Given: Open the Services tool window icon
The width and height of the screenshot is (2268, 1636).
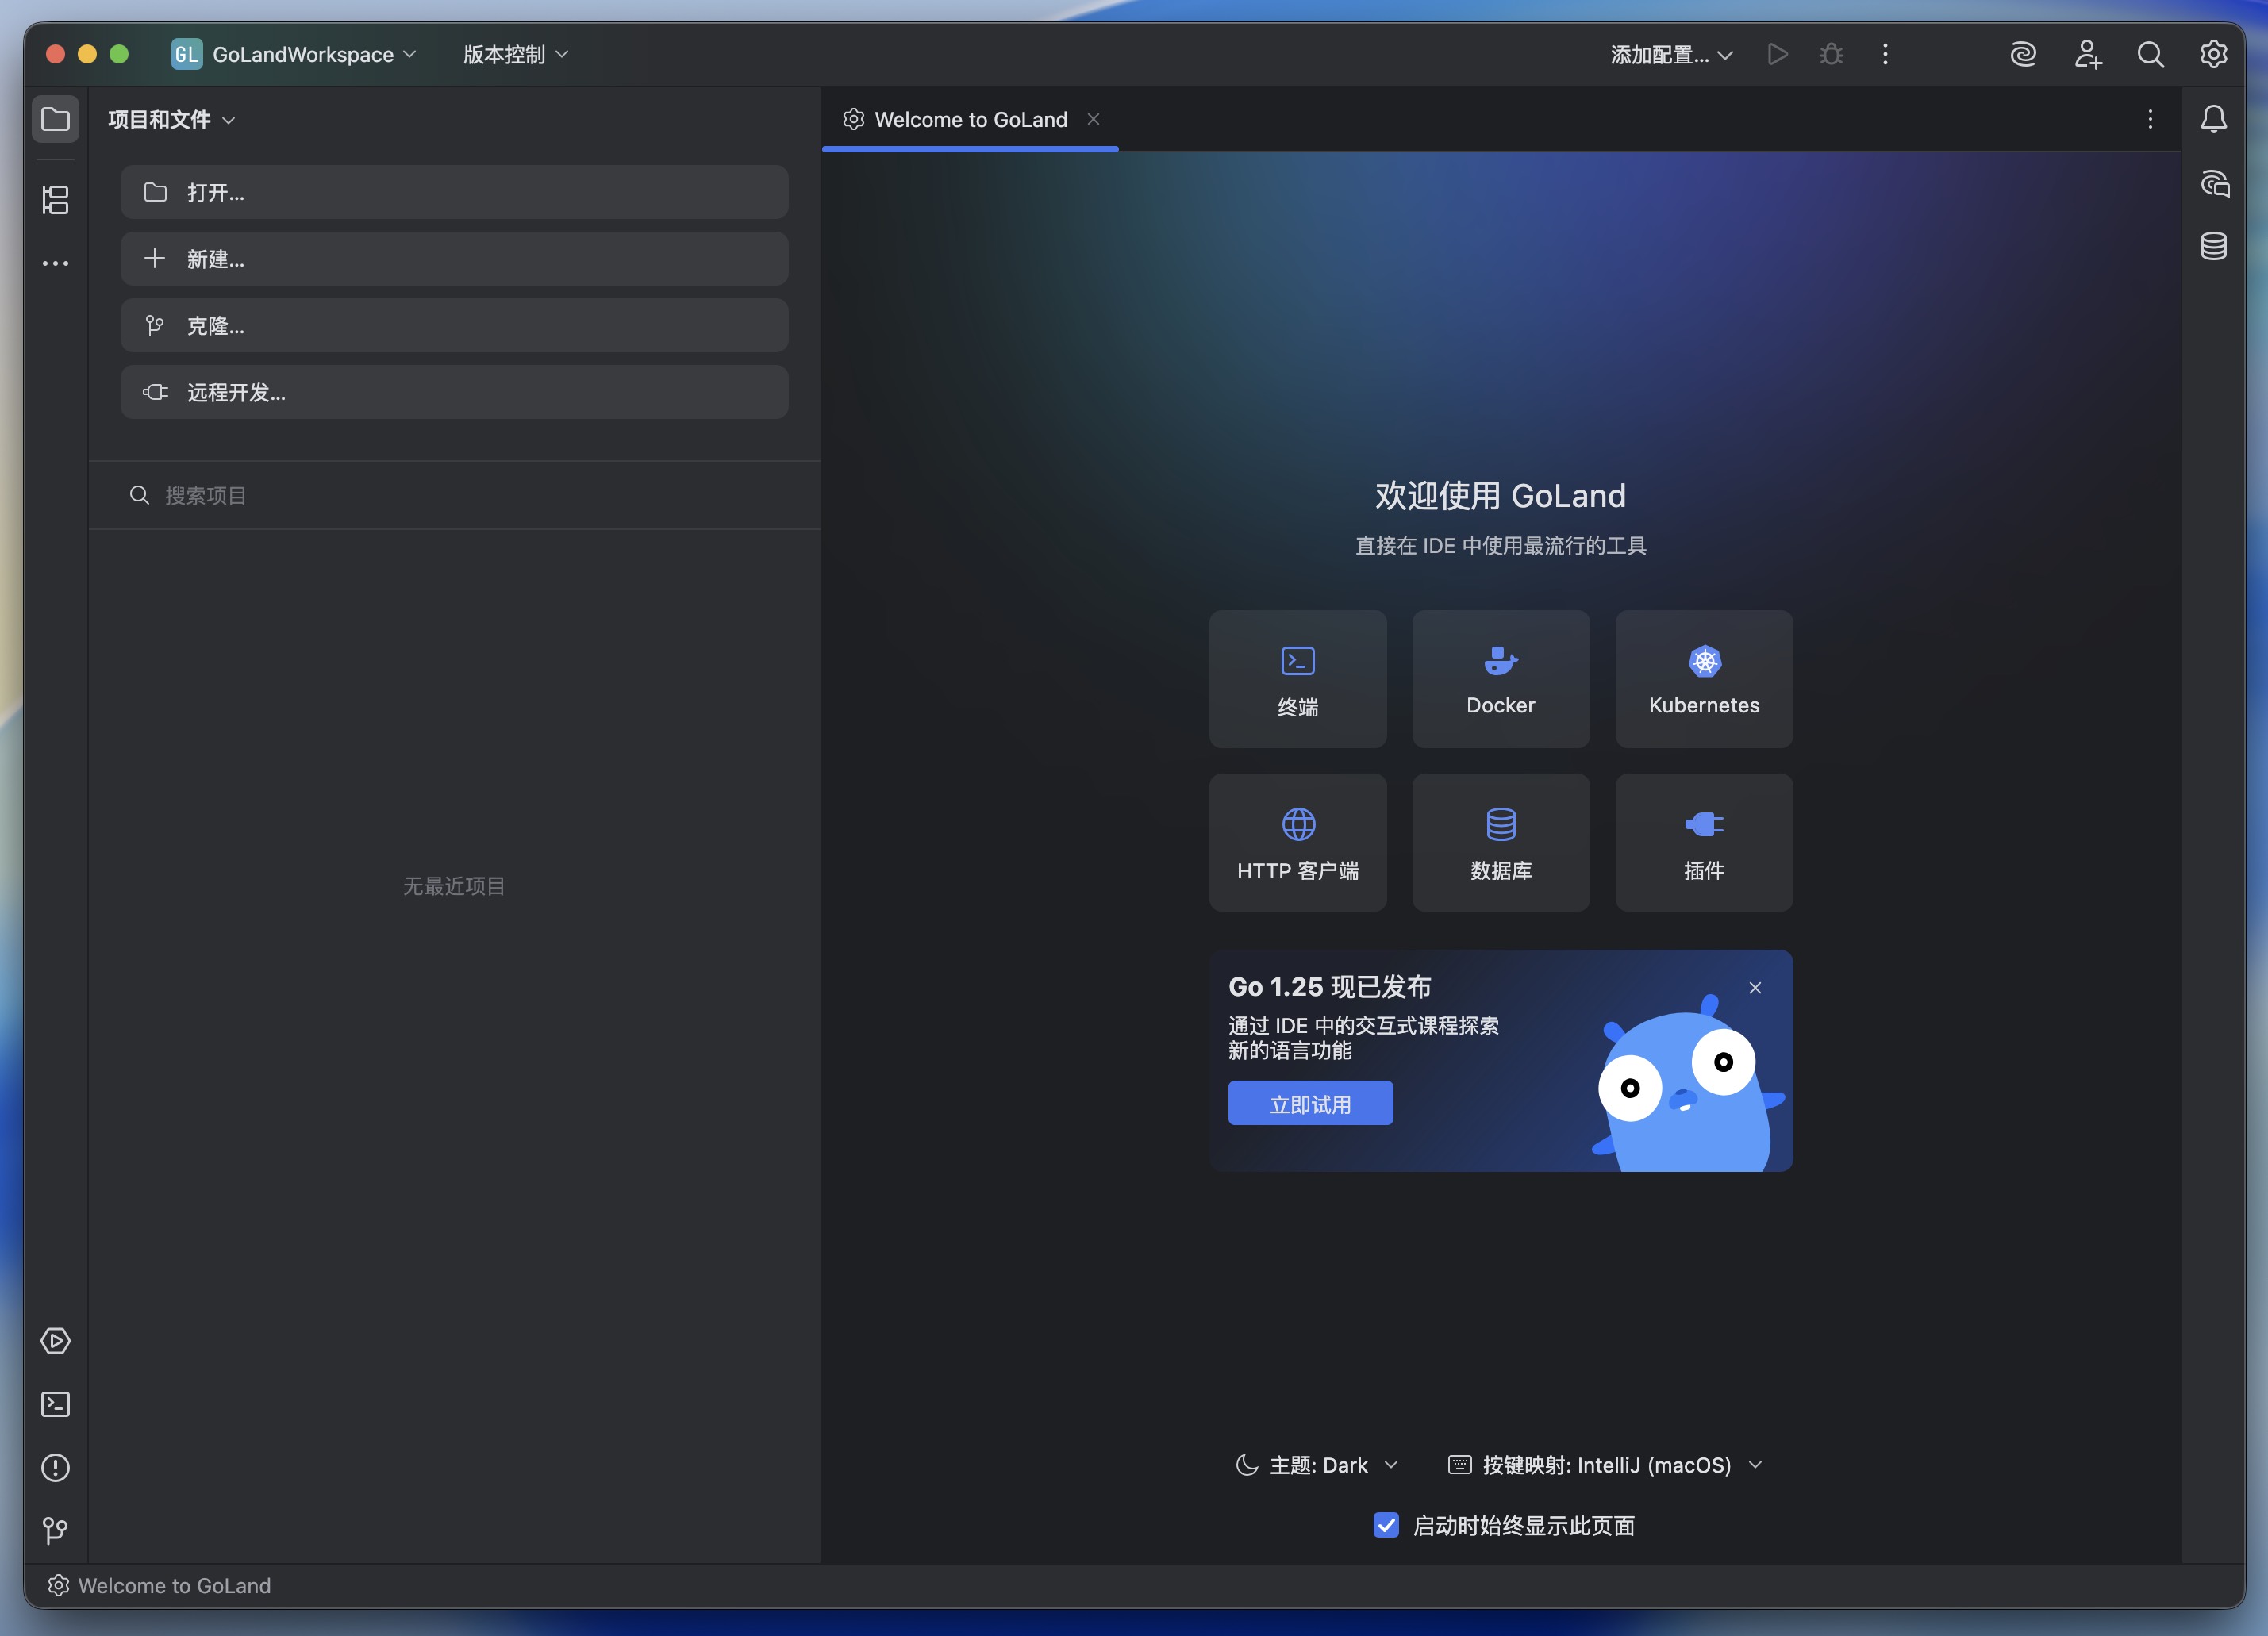Looking at the screenshot, I should tap(55, 1341).
